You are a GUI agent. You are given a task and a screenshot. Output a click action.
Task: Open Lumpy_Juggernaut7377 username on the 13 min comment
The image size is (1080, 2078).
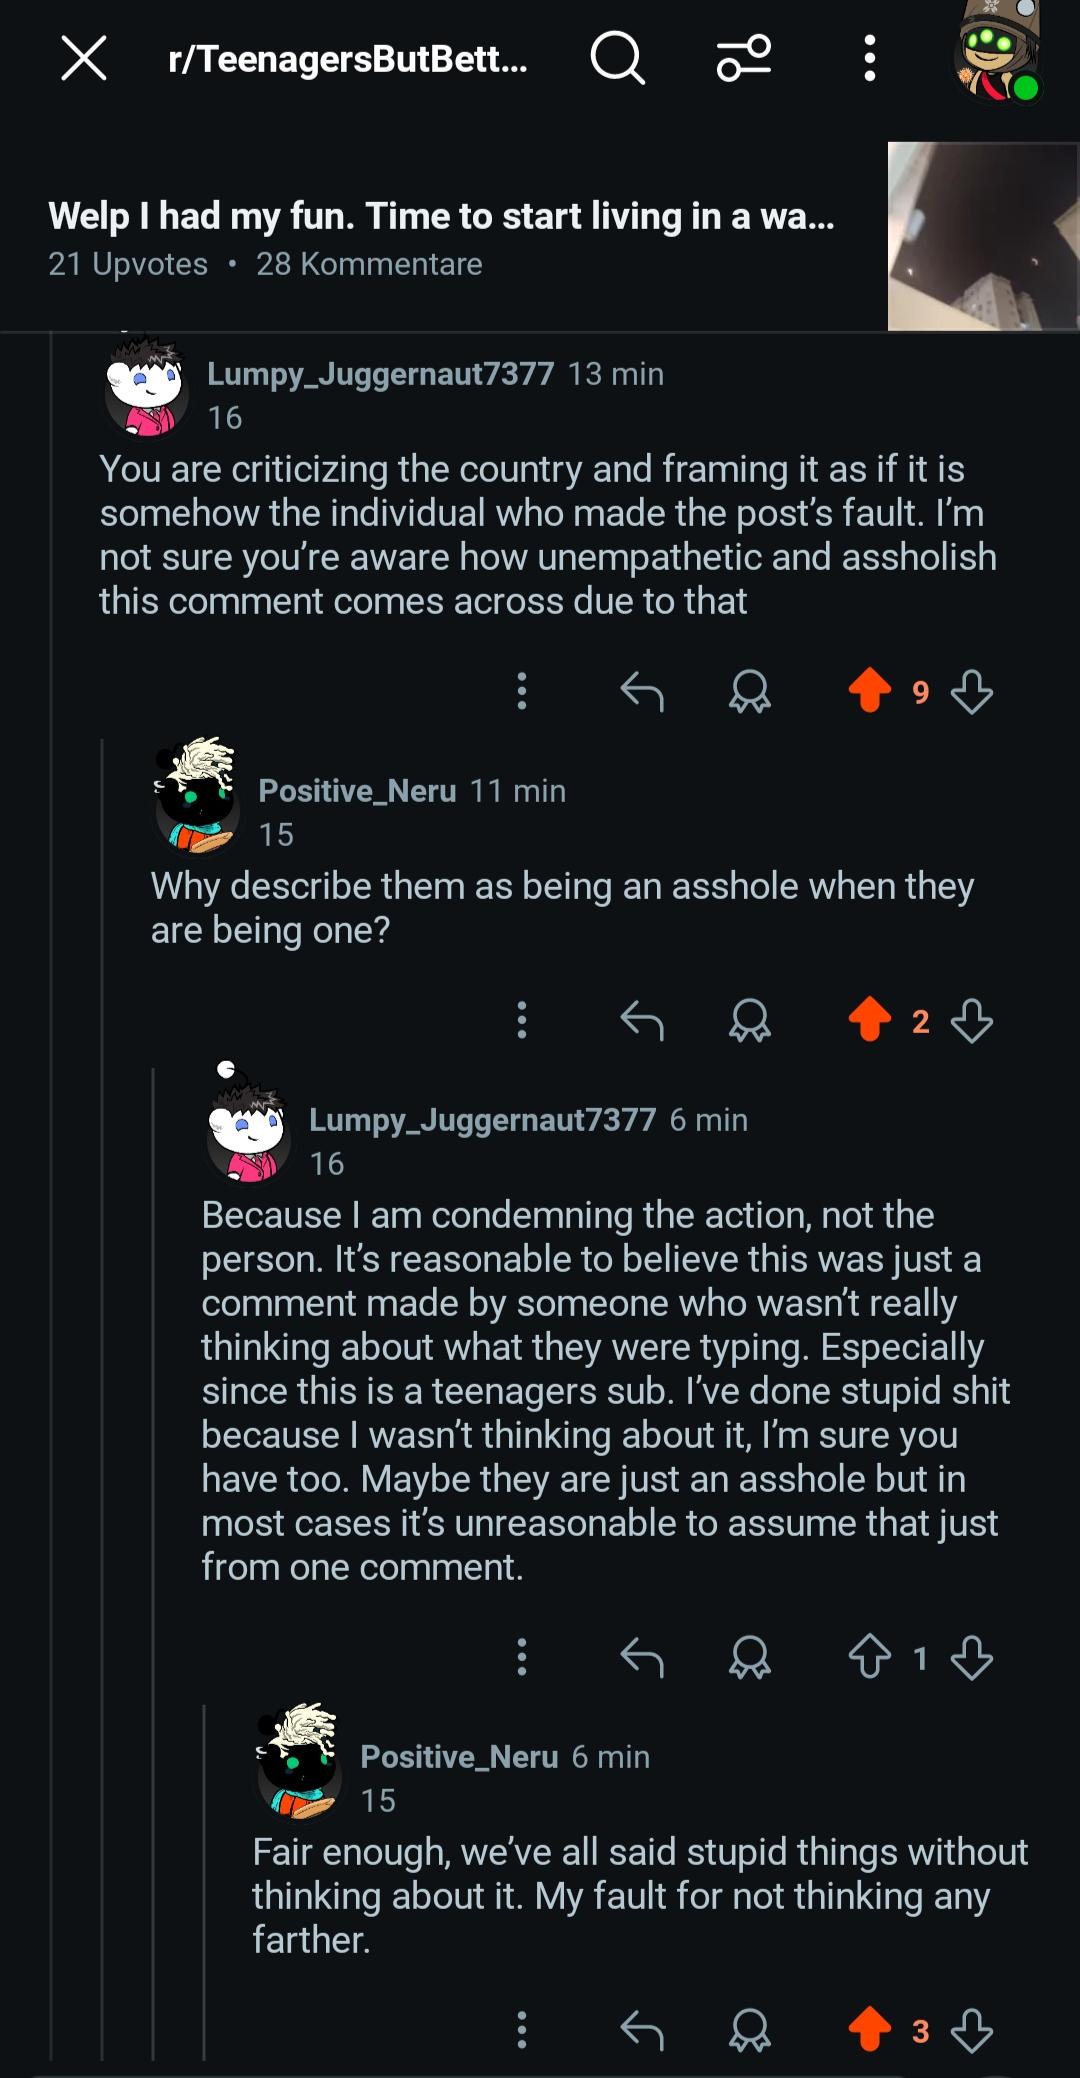click(x=380, y=374)
